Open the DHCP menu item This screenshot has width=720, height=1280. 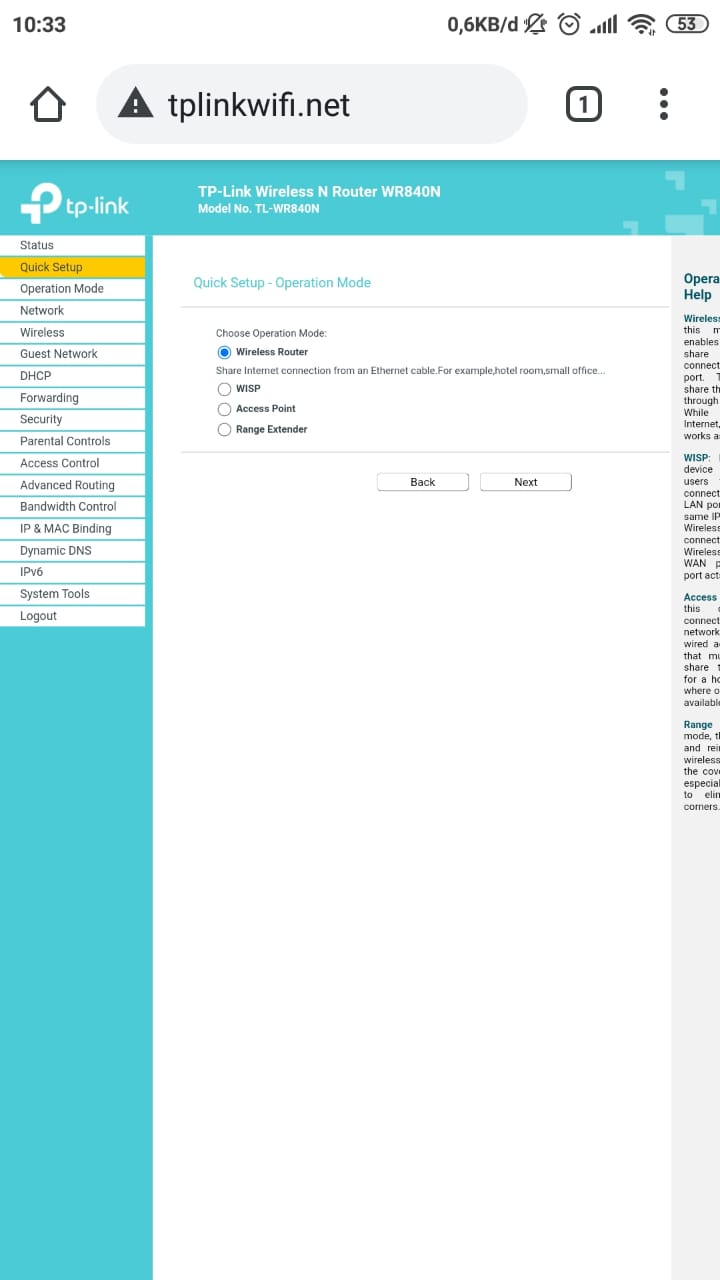pyautogui.click(x=72, y=376)
